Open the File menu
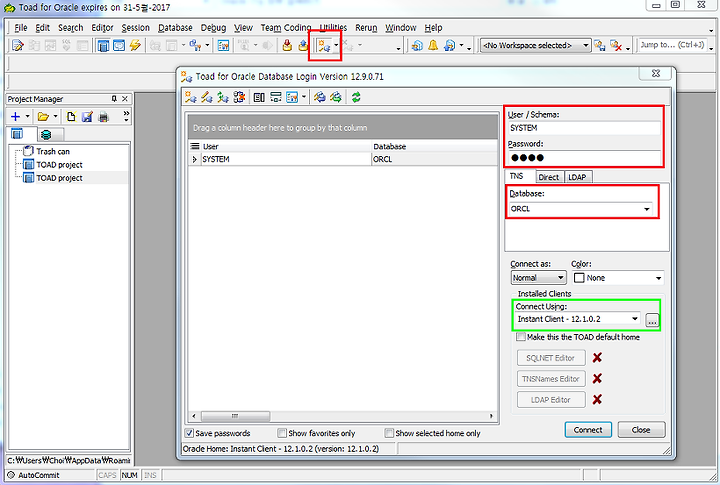The image size is (720, 485). click(x=21, y=28)
